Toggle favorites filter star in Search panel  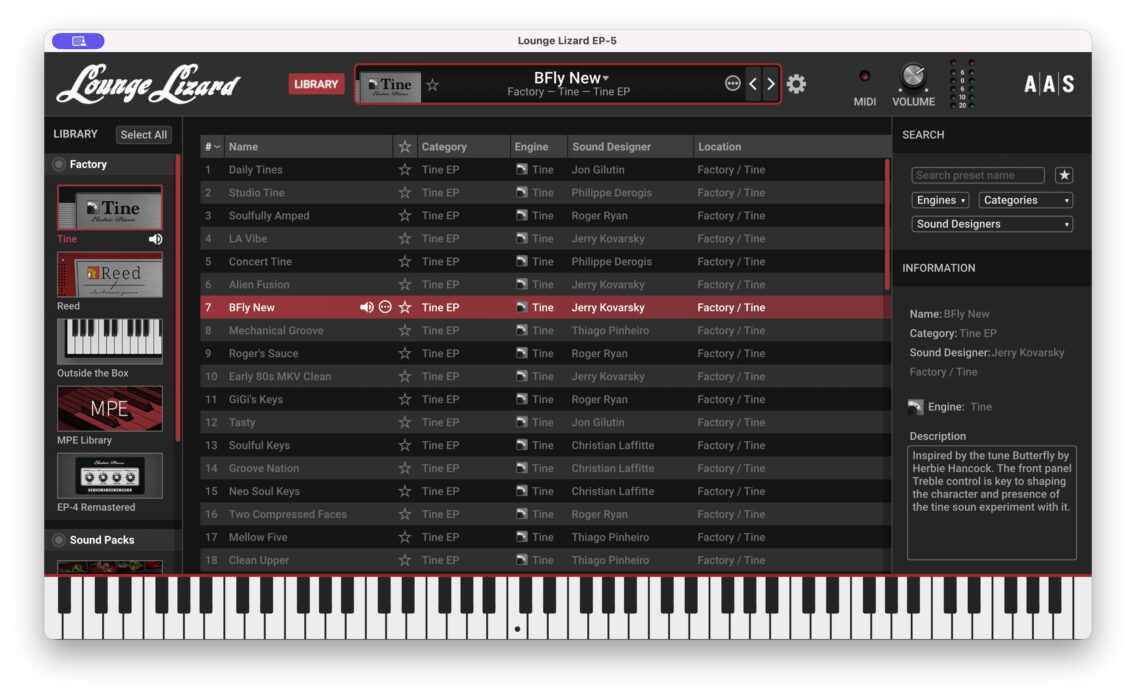[x=1064, y=175]
